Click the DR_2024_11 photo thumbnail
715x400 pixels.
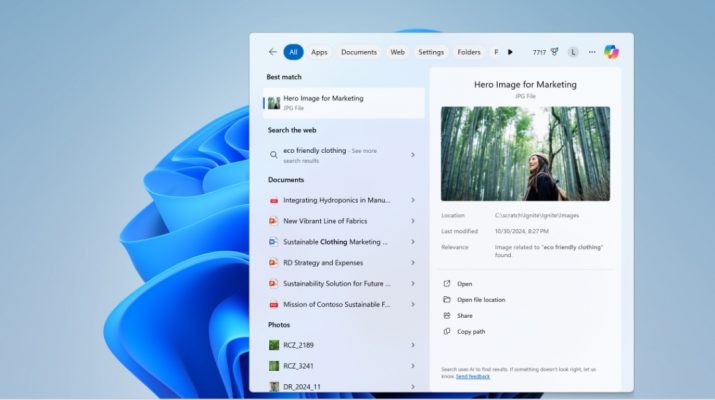point(274,387)
